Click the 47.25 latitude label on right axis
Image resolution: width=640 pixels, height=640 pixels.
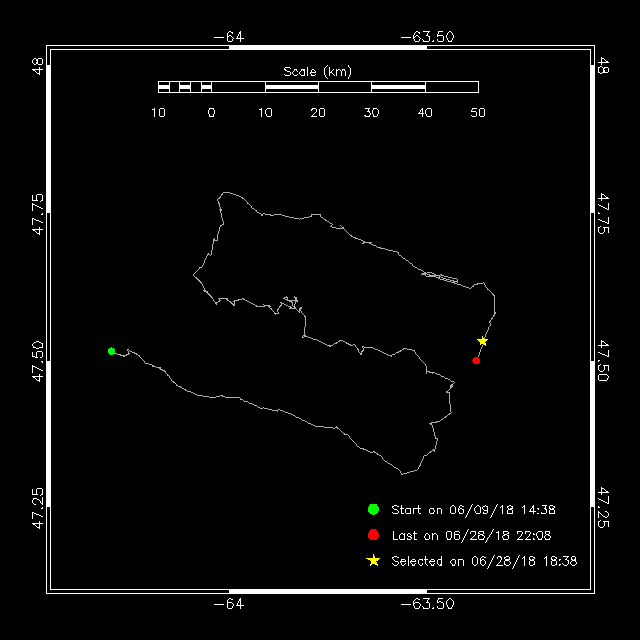point(602,507)
